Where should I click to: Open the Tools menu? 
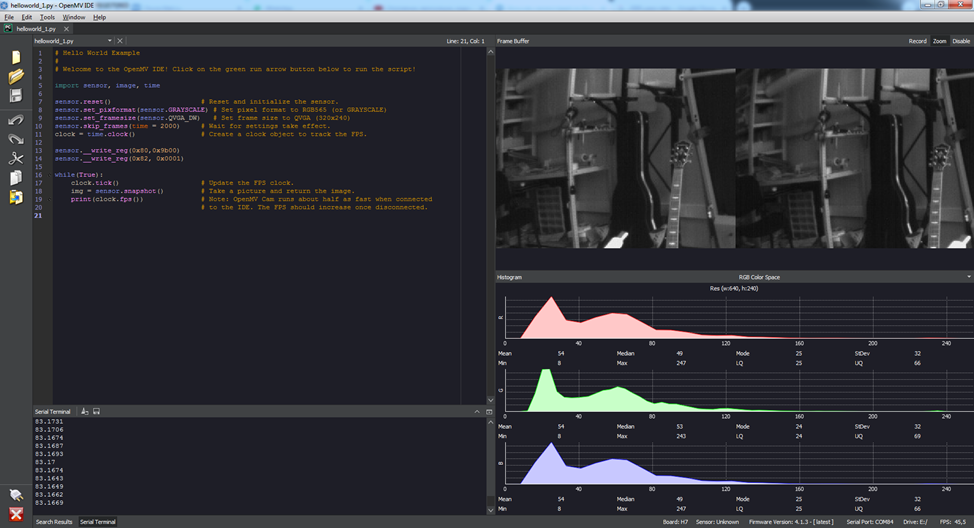(x=47, y=17)
